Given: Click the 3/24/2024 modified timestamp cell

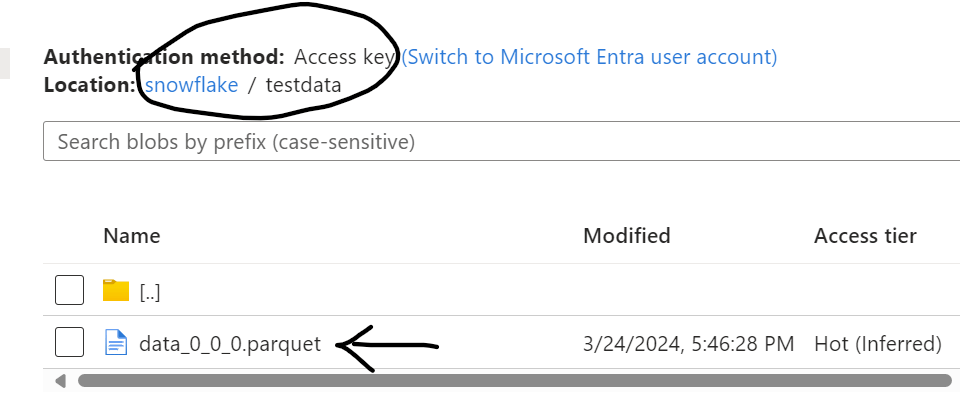Looking at the screenshot, I should click(688, 344).
